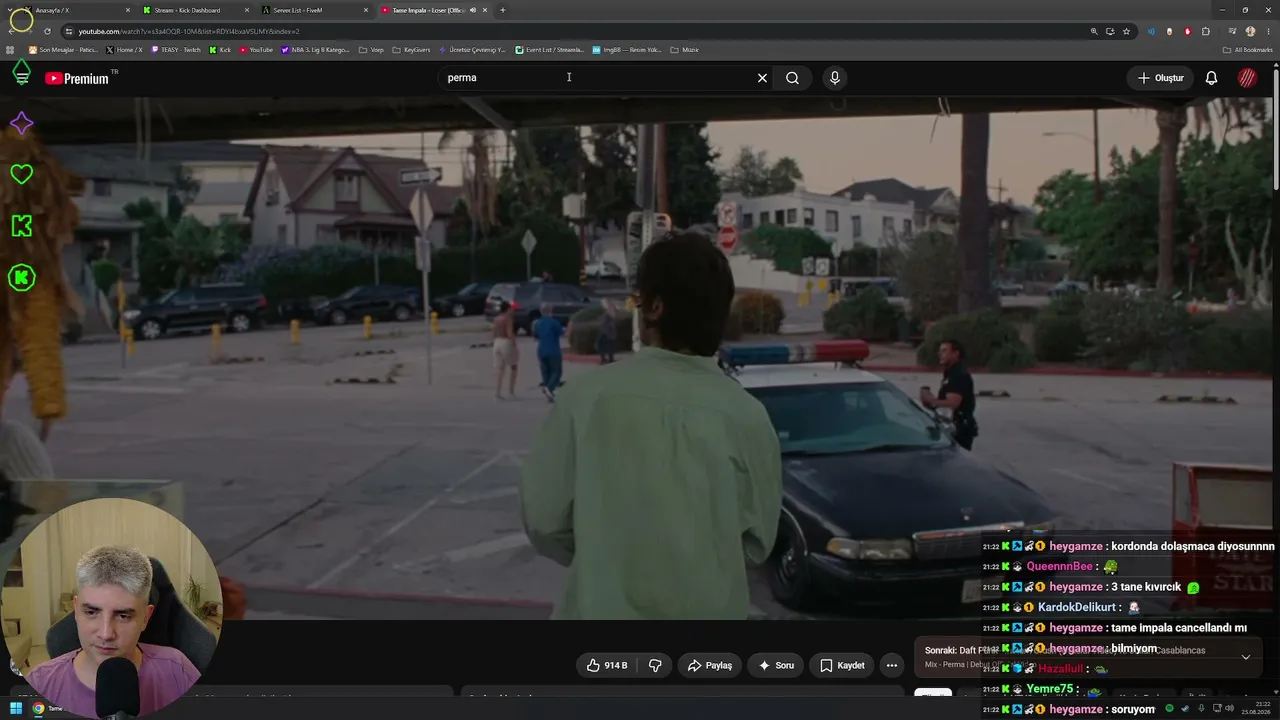1280x720 pixels.
Task: Click the youtube.com address bar
Action: (580, 31)
